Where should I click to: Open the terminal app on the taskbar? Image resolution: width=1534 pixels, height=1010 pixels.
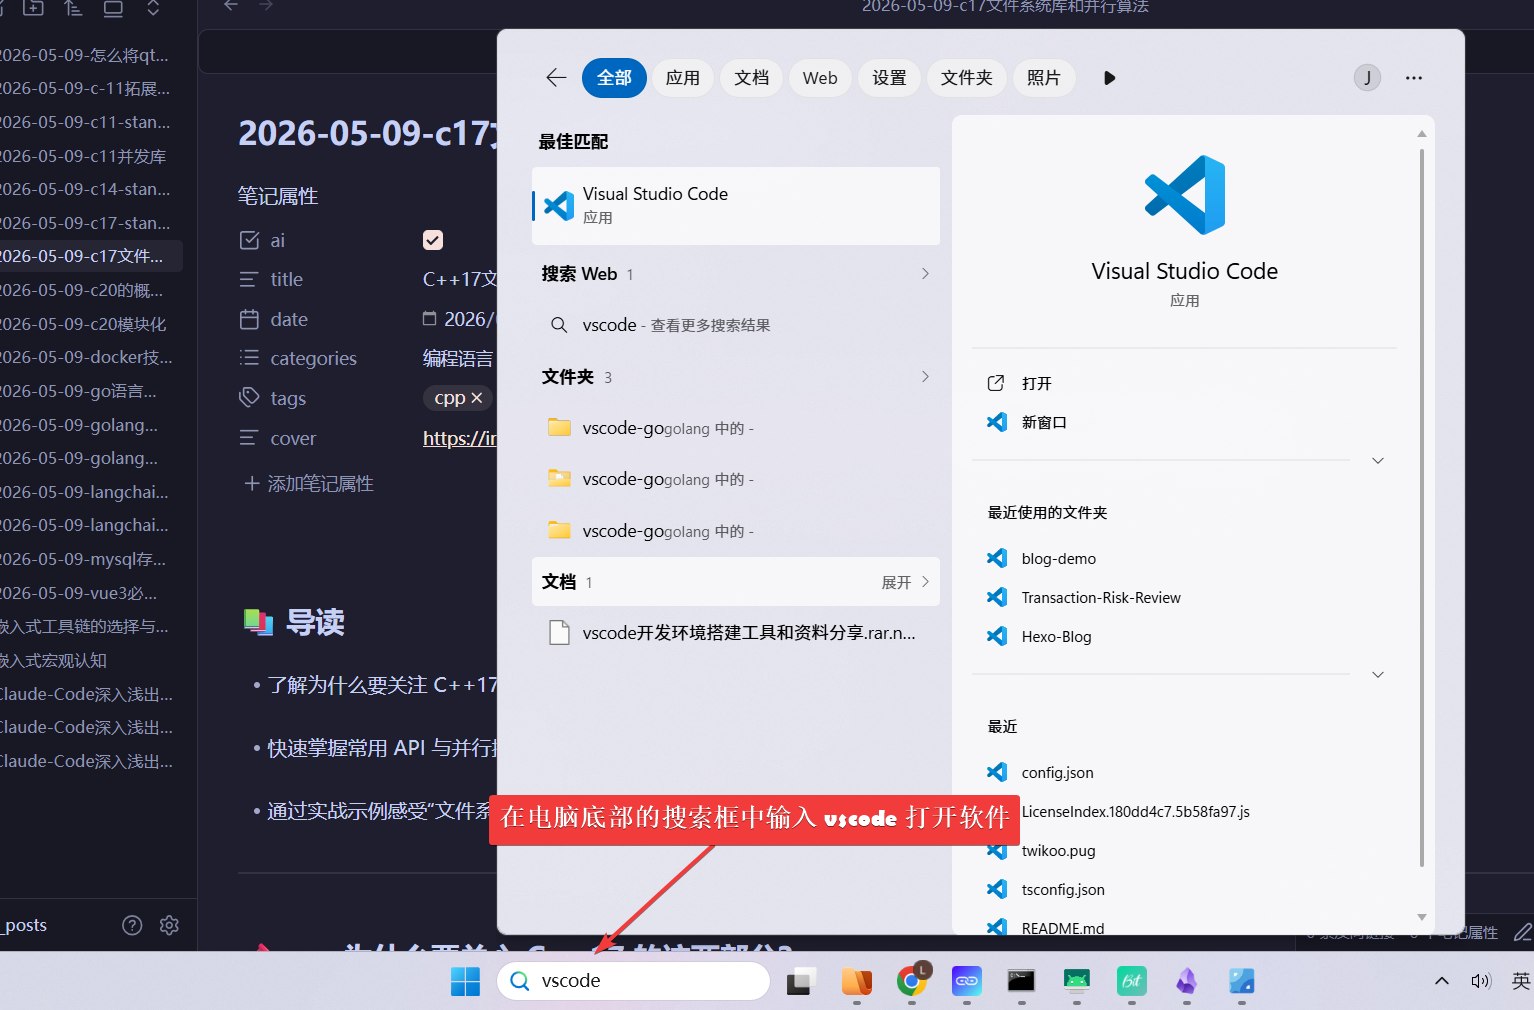point(1021,981)
